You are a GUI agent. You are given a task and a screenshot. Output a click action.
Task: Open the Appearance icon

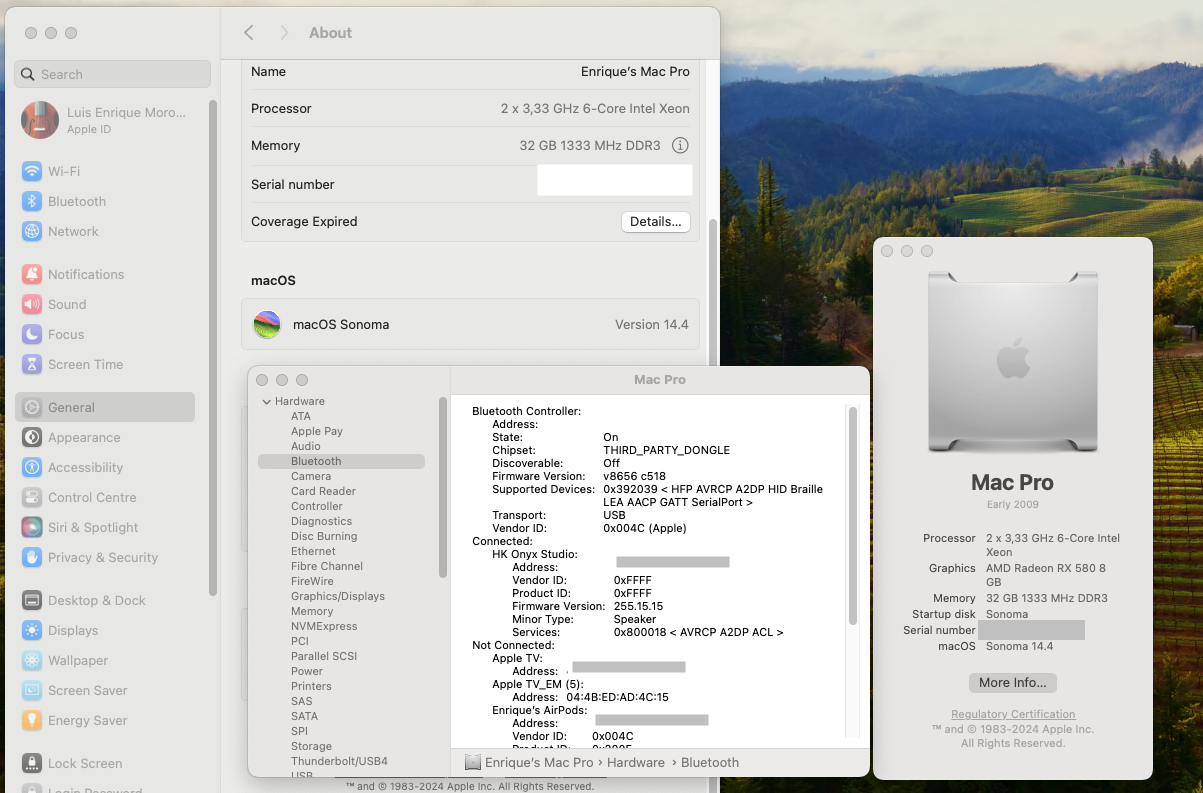click(32, 437)
